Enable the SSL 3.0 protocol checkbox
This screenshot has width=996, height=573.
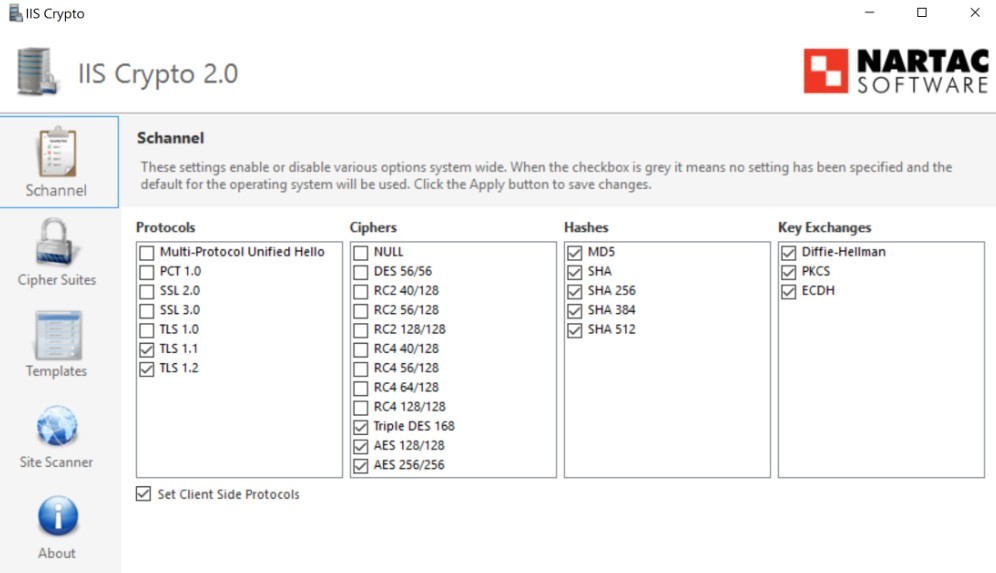pos(147,311)
